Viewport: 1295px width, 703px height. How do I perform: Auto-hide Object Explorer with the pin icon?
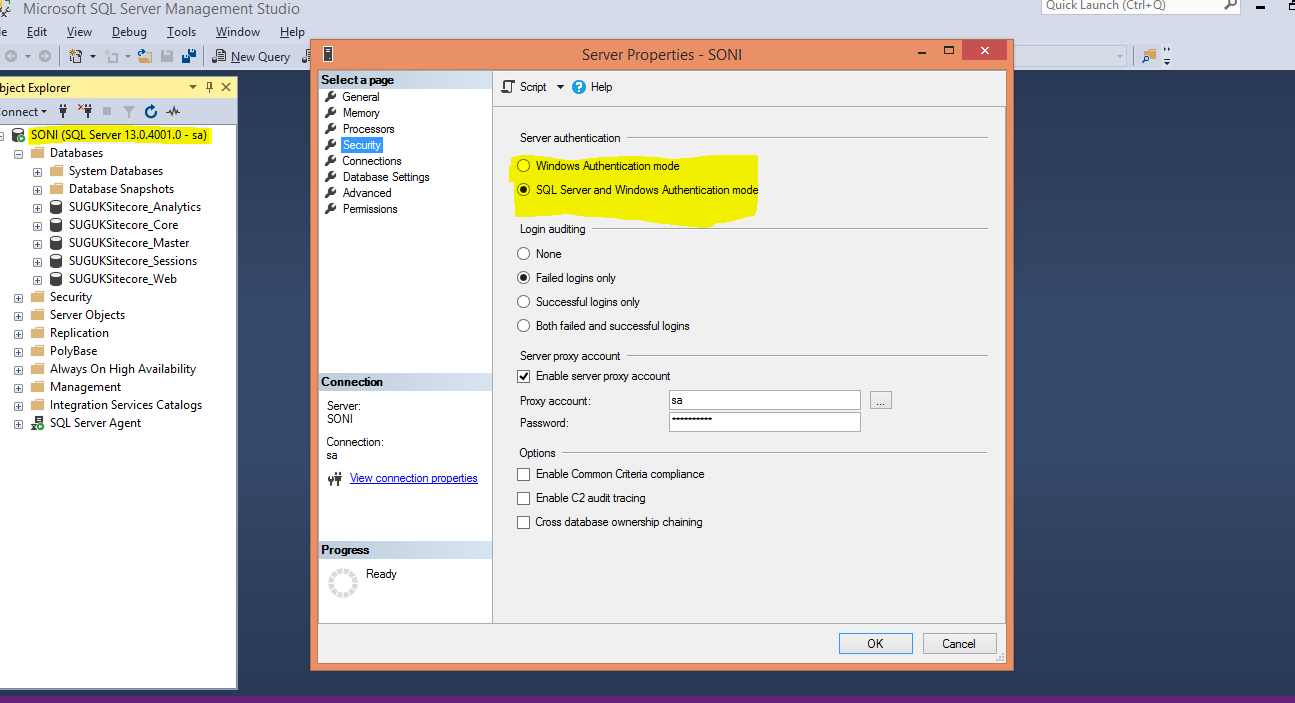coord(209,87)
